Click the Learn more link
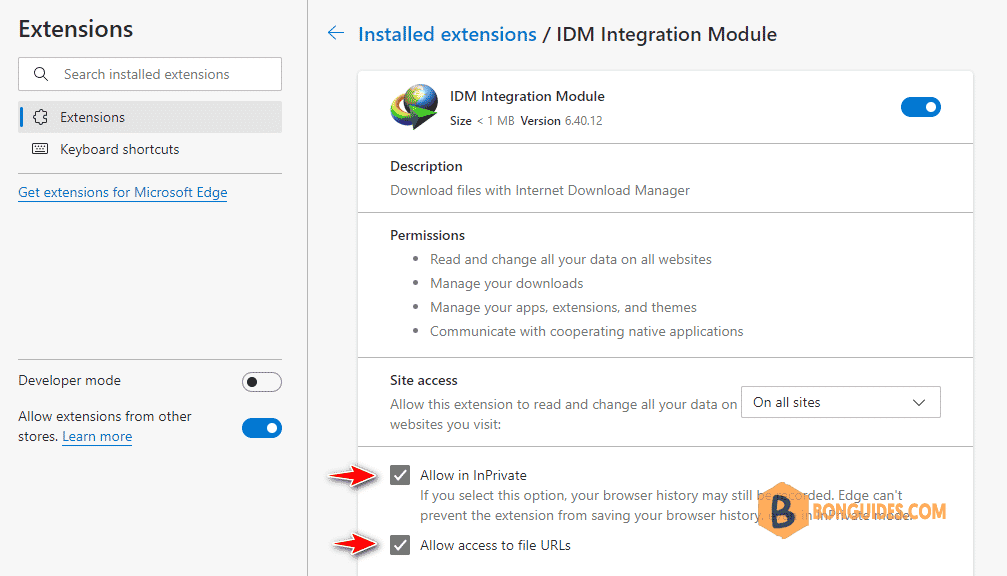Viewport: 1007px width, 576px height. point(96,436)
